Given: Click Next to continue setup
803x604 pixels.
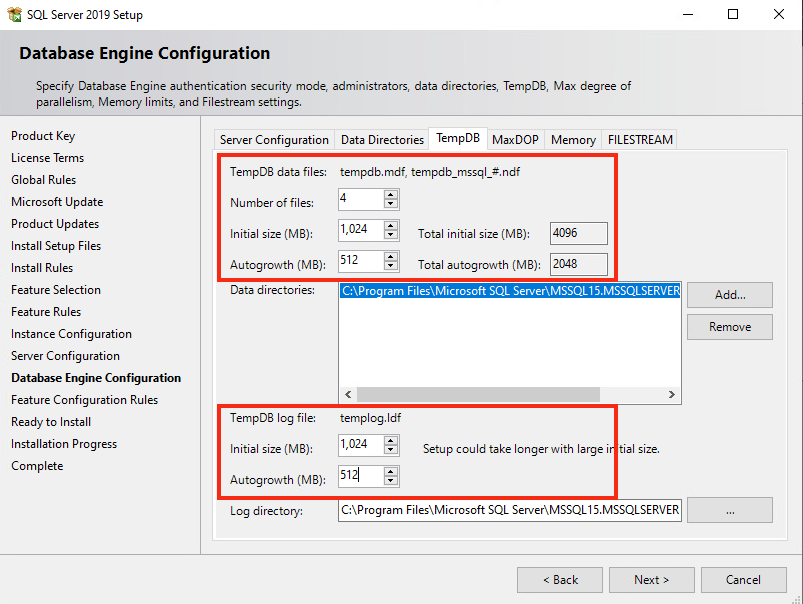Looking at the screenshot, I should point(651,580).
